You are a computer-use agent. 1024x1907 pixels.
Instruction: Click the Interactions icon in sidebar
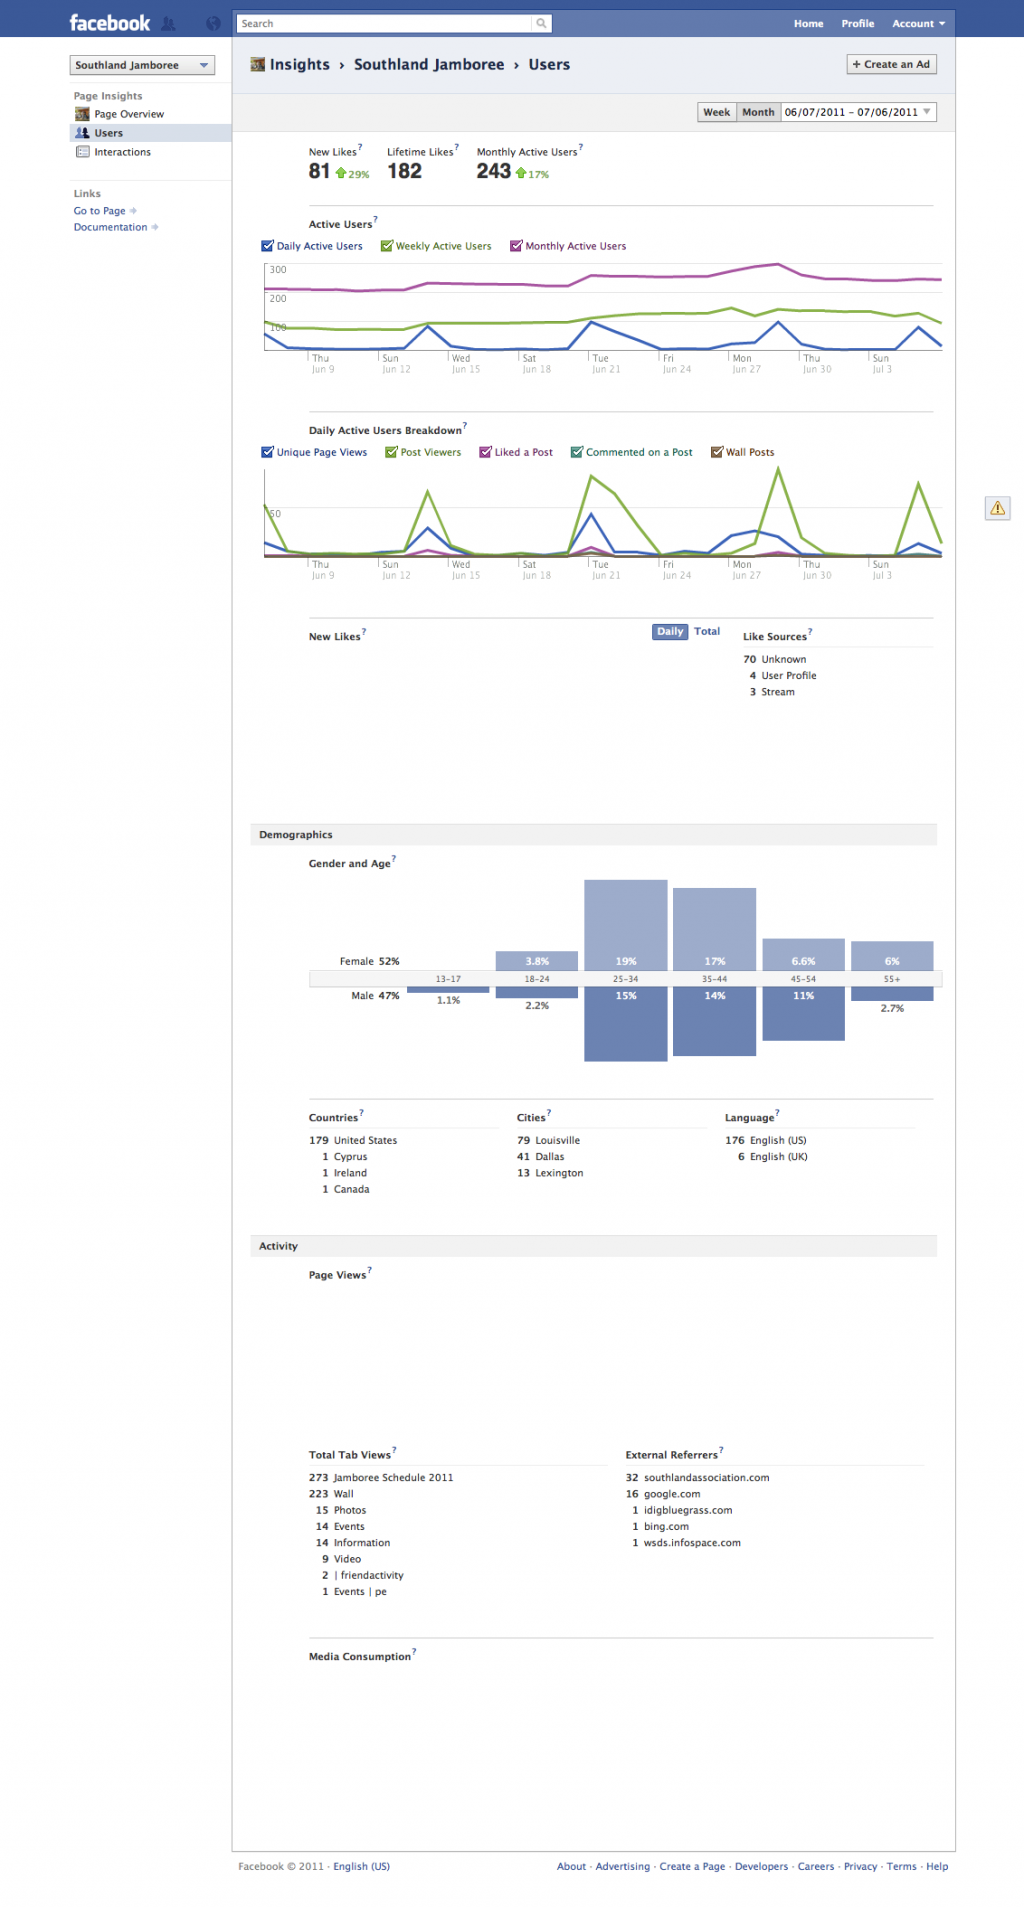82,152
